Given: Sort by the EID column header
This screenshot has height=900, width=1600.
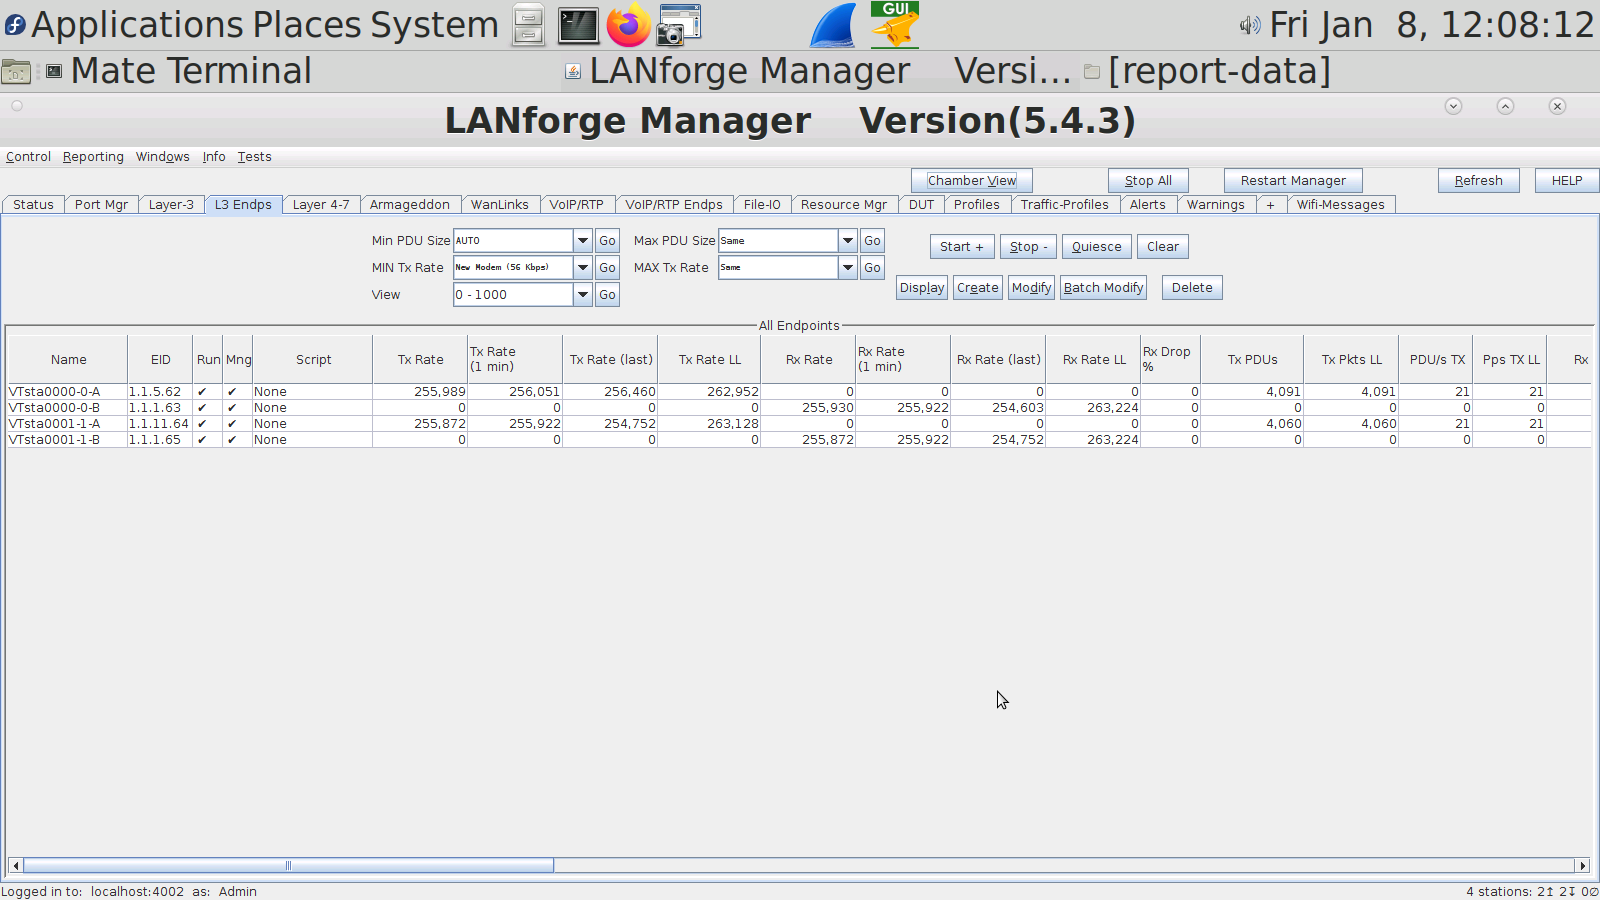Looking at the screenshot, I should click(x=161, y=360).
